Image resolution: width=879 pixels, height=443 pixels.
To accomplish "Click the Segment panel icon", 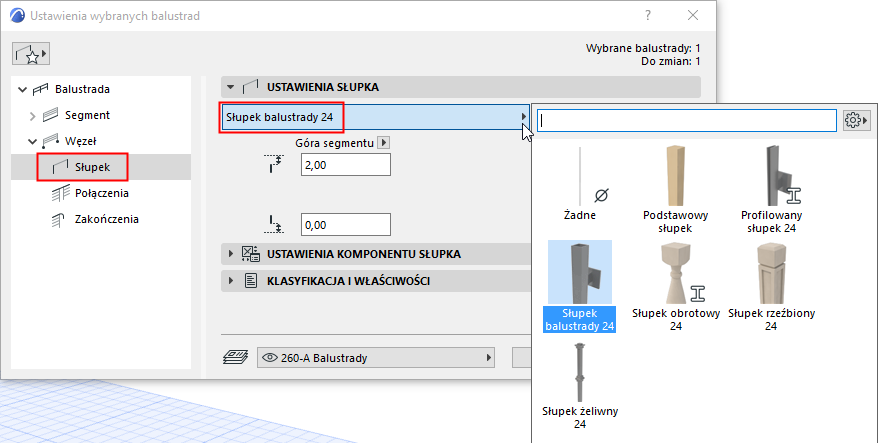I will (x=50, y=116).
